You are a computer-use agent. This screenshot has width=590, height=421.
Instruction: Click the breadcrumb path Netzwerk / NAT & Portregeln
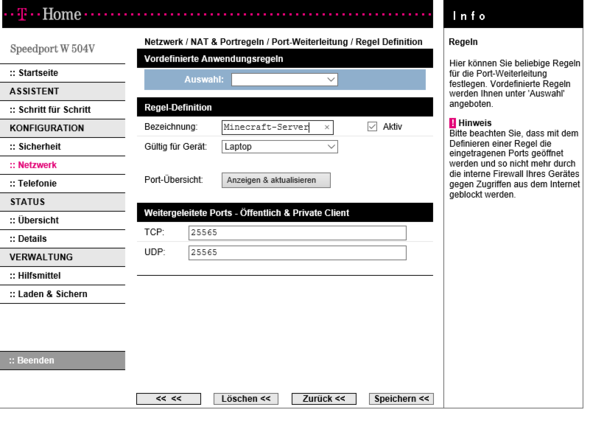(x=204, y=42)
